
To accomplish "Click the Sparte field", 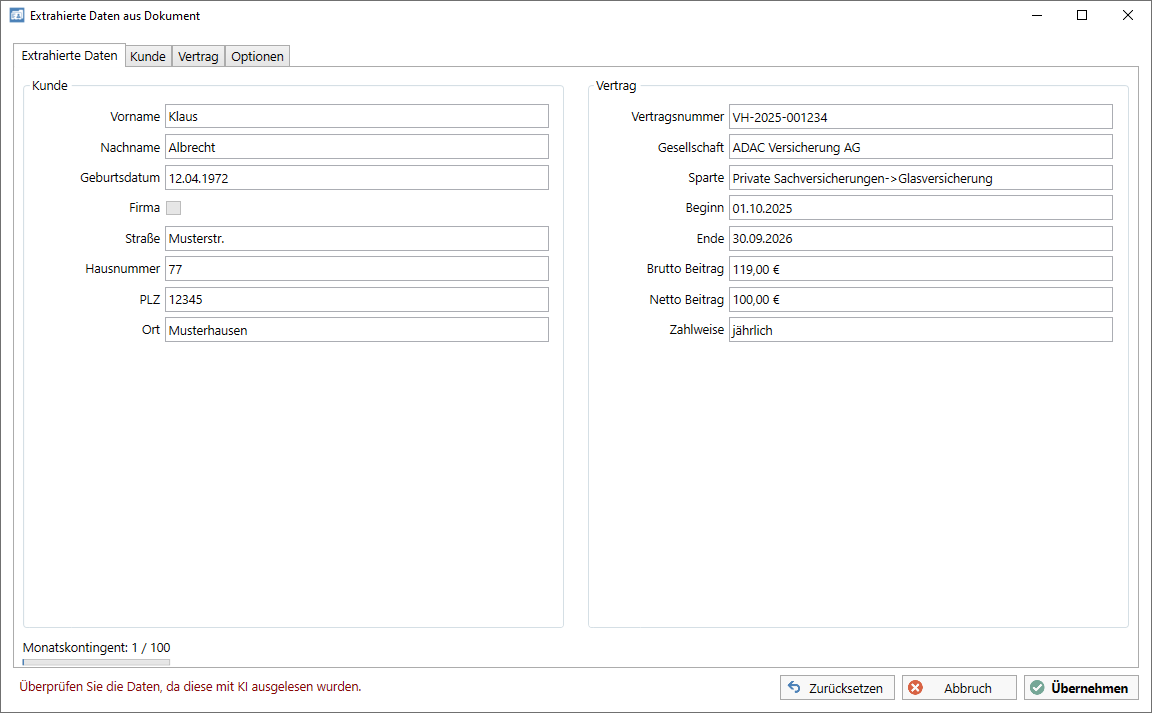I will pos(920,178).
